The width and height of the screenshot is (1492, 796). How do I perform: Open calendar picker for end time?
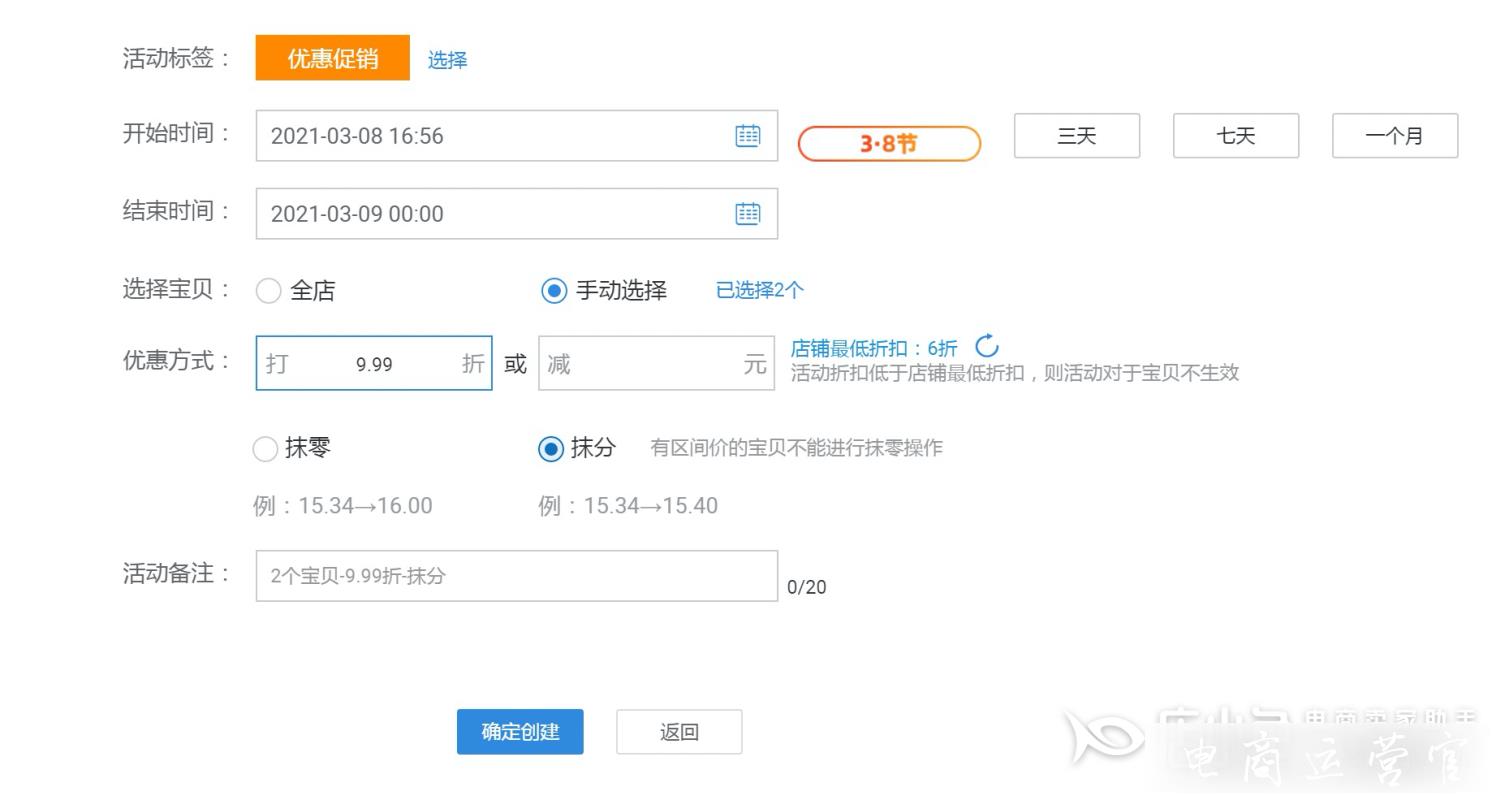pyautogui.click(x=748, y=213)
